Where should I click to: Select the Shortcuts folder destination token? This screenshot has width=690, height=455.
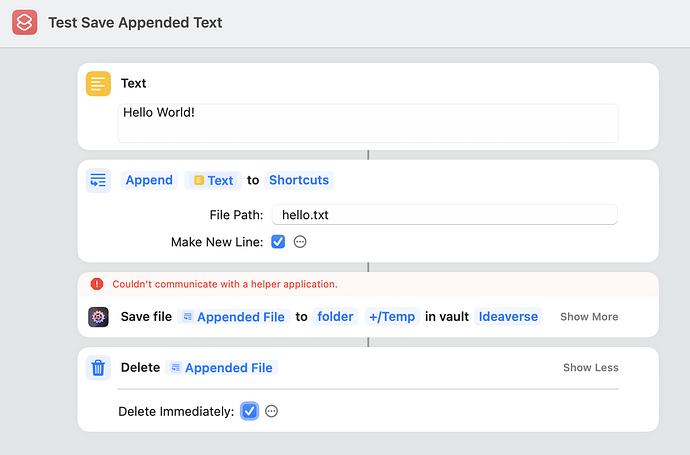[x=298, y=180]
